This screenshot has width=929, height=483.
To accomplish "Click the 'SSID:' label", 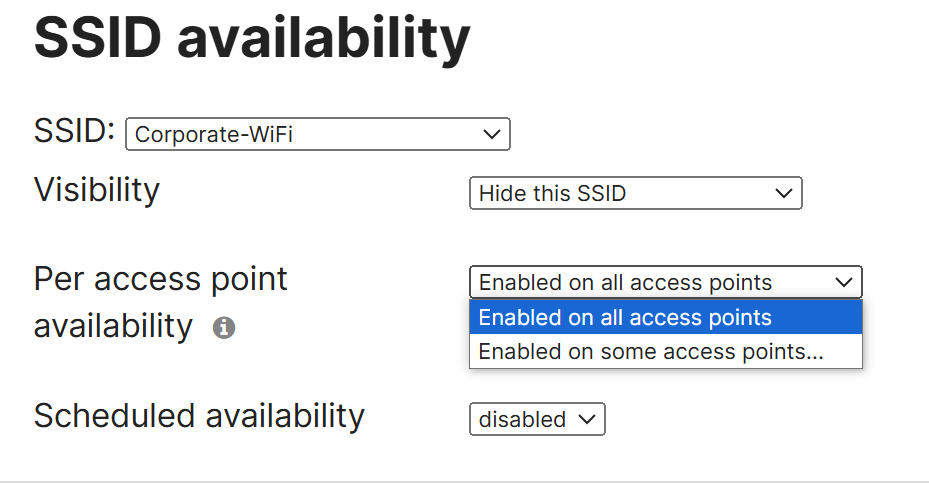I will click(74, 130).
